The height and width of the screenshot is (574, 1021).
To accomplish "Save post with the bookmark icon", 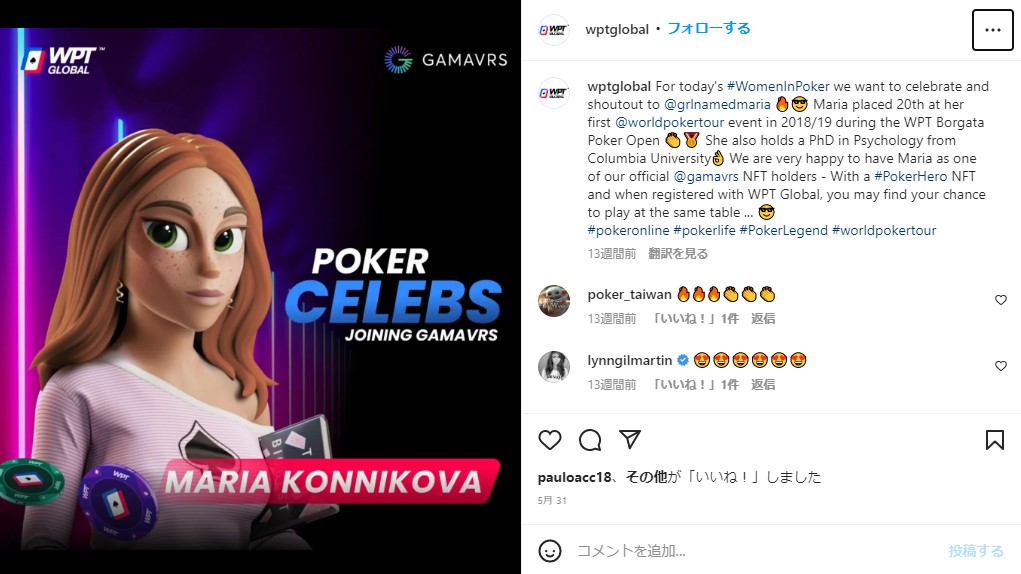I will point(994,440).
